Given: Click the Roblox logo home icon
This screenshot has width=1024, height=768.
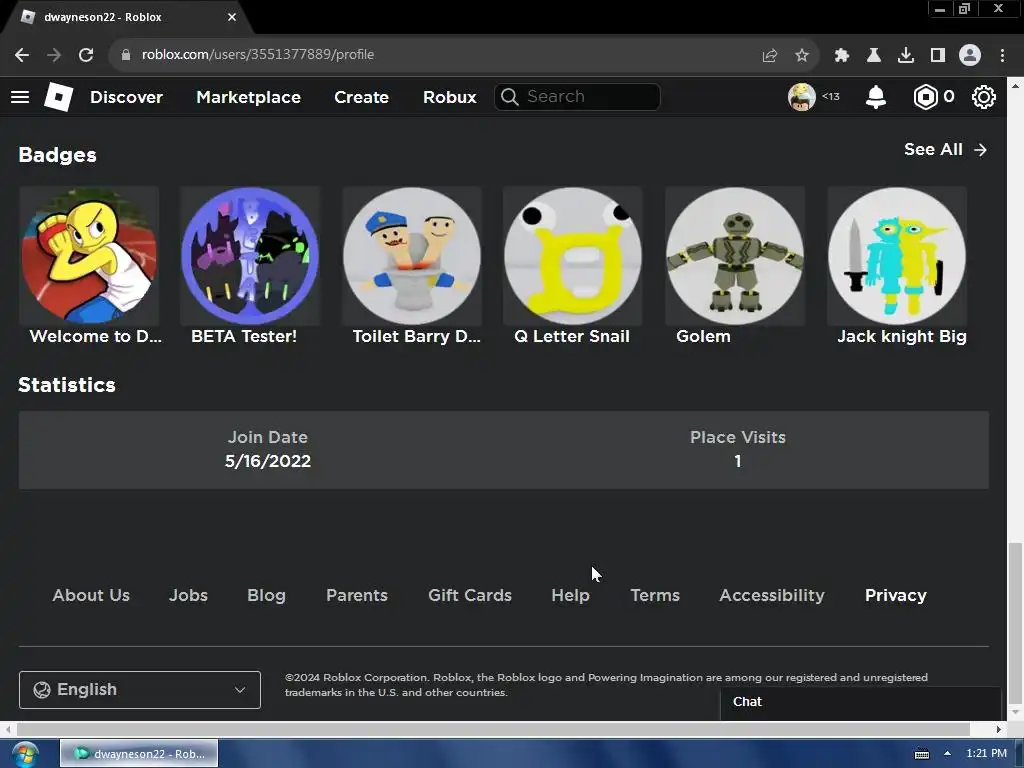Looking at the screenshot, I should point(58,97).
